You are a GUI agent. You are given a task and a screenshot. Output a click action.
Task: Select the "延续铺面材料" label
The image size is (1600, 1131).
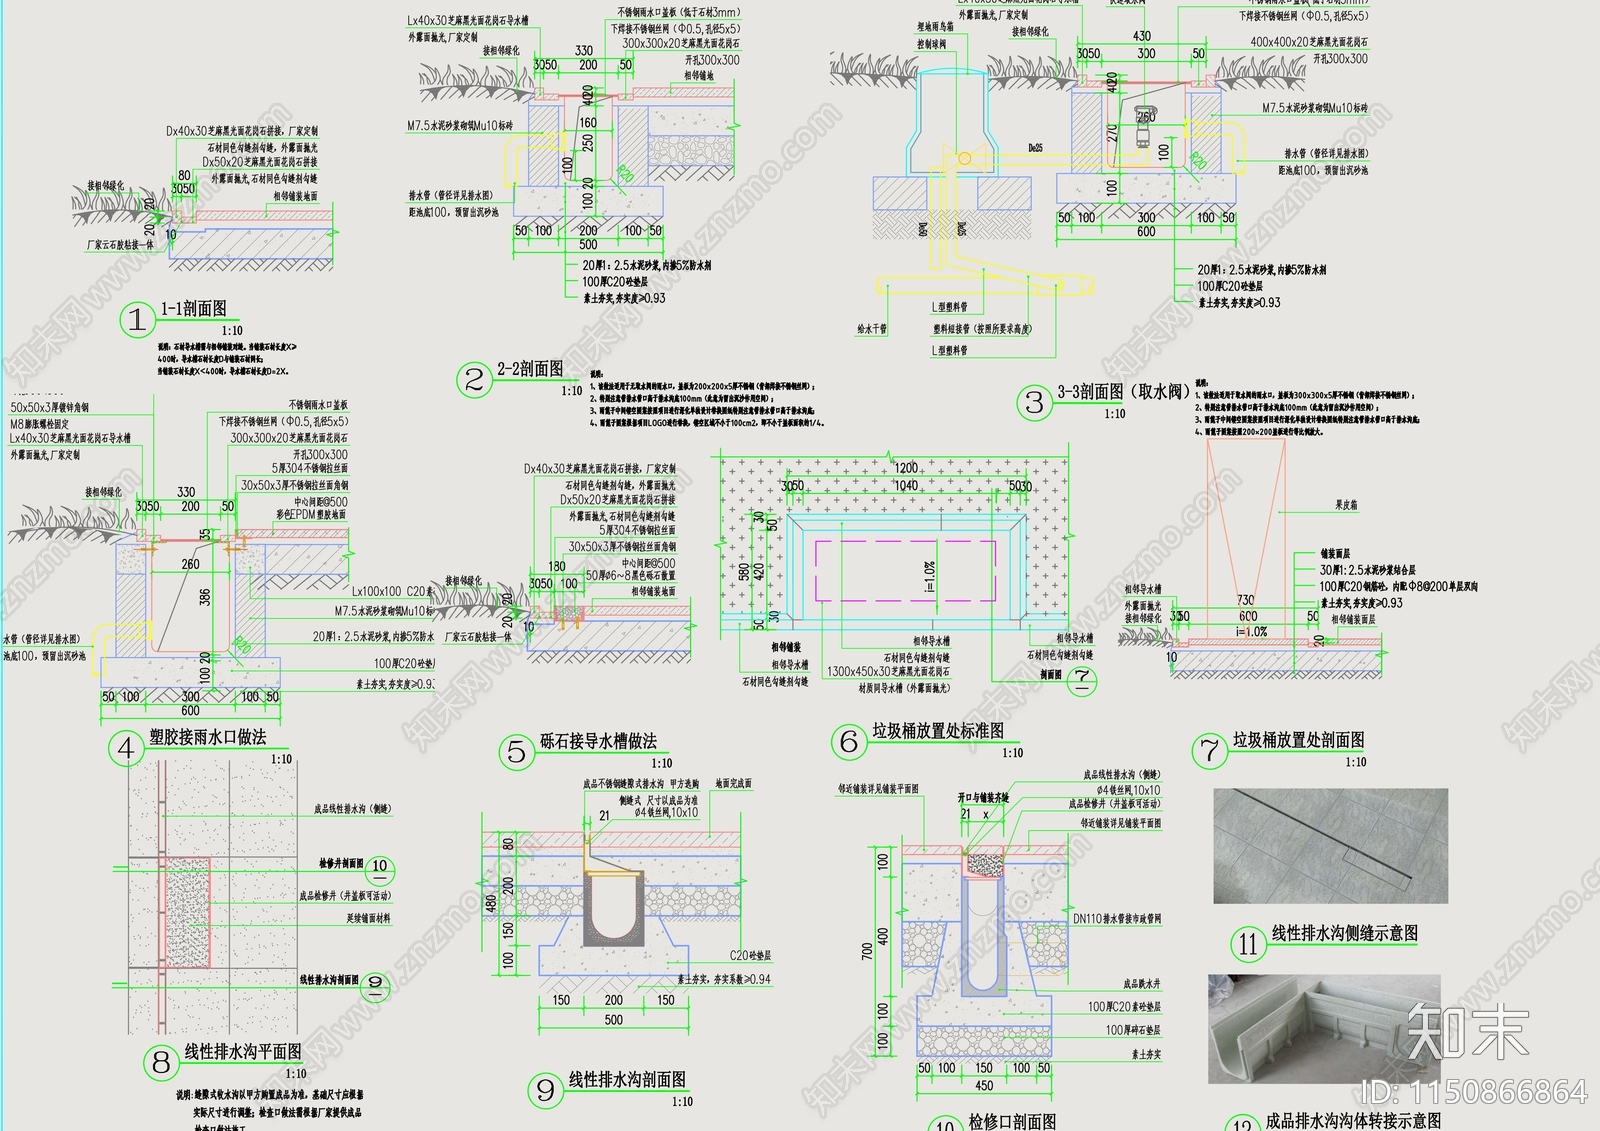[369, 919]
